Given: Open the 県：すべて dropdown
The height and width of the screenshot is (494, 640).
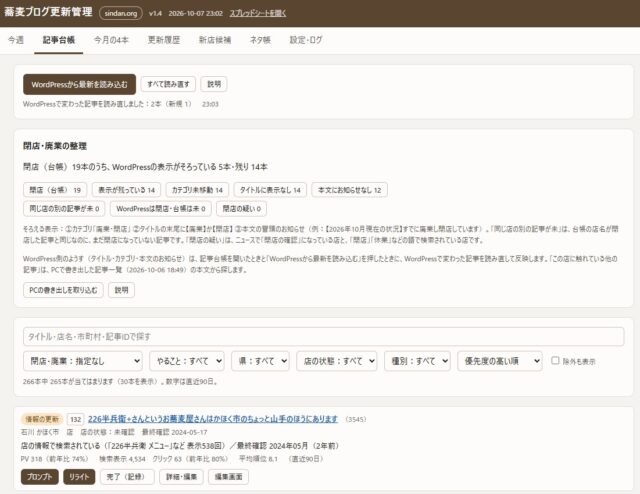Looking at the screenshot, I should (260, 361).
